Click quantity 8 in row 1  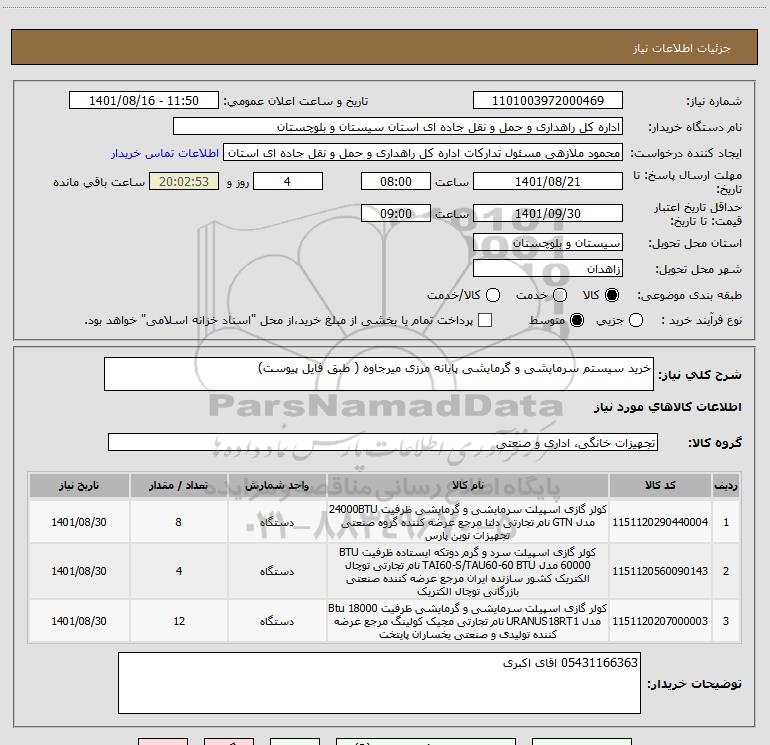pyautogui.click(x=179, y=522)
